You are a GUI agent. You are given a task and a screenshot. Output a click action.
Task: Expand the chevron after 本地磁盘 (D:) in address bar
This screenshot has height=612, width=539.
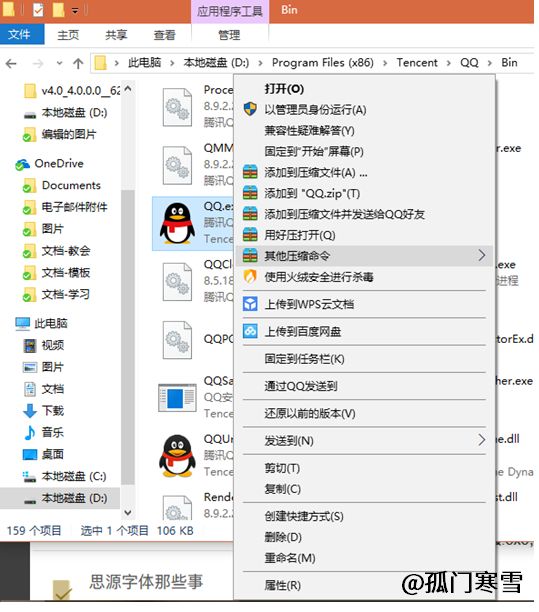260,63
